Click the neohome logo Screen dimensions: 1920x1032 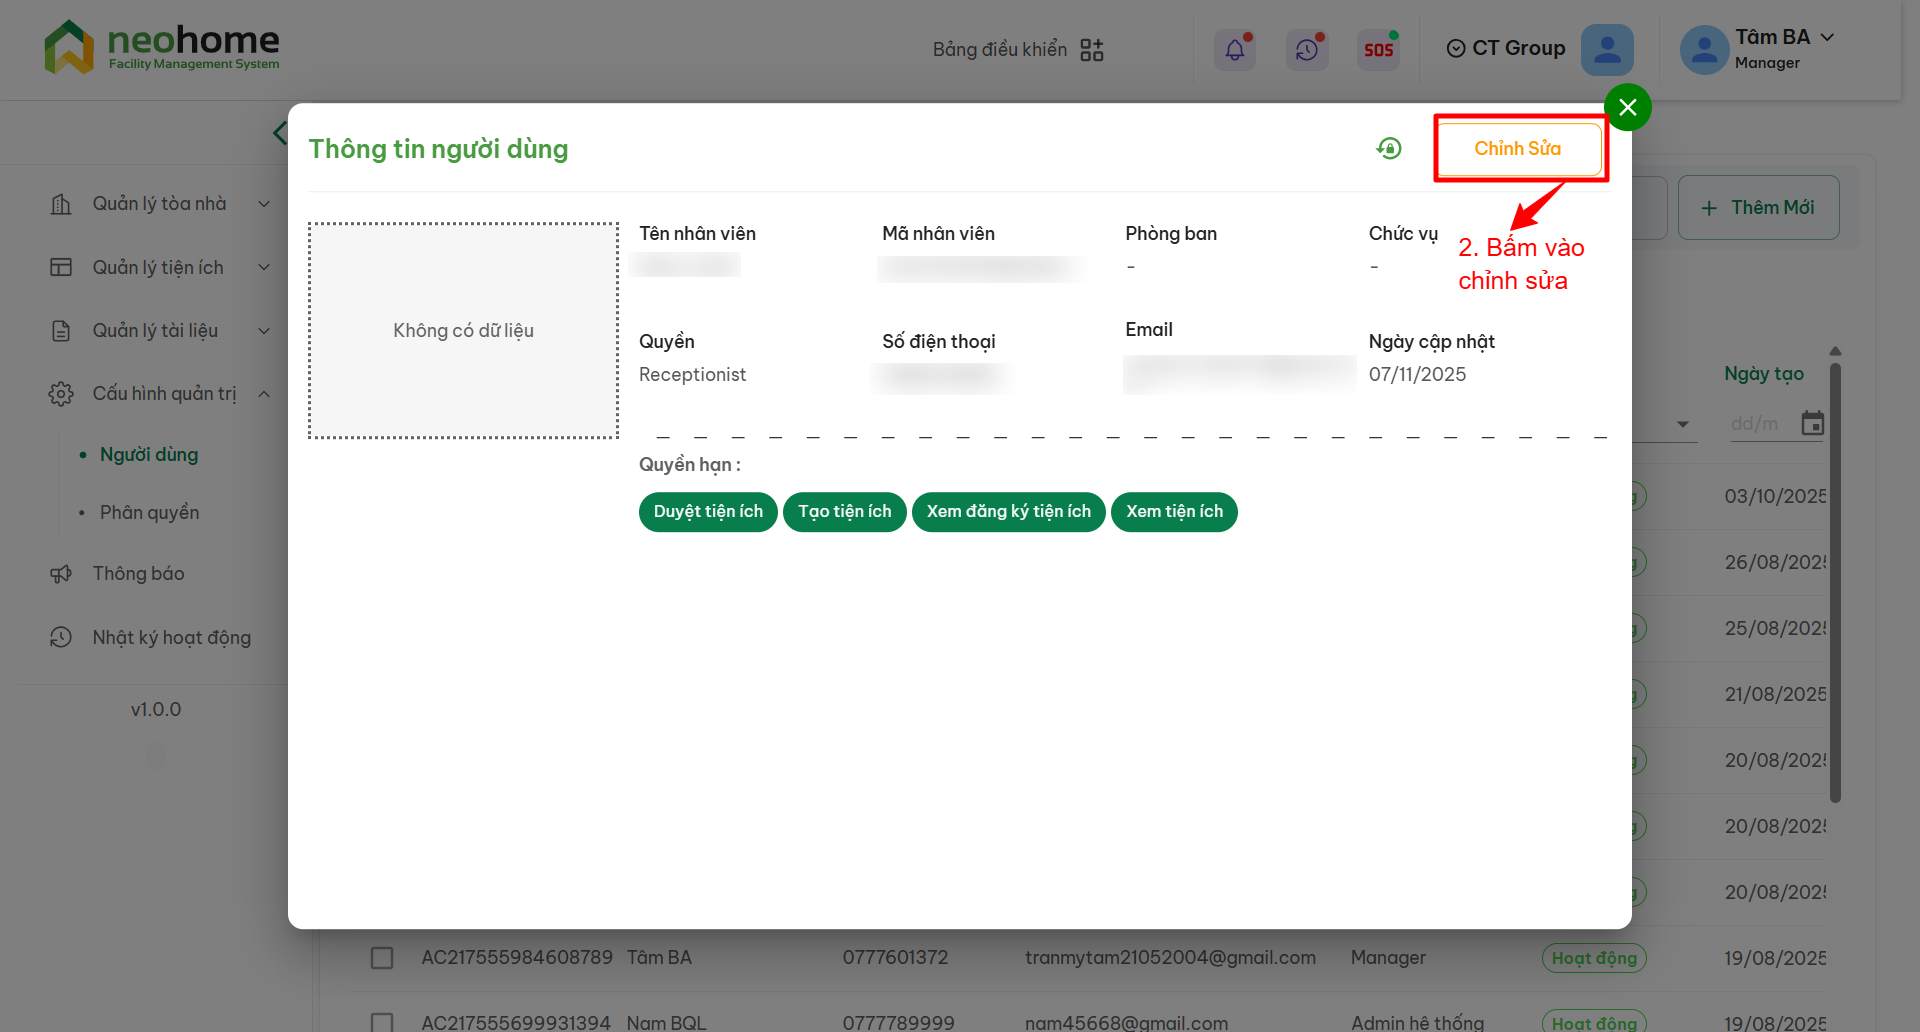pos(162,47)
